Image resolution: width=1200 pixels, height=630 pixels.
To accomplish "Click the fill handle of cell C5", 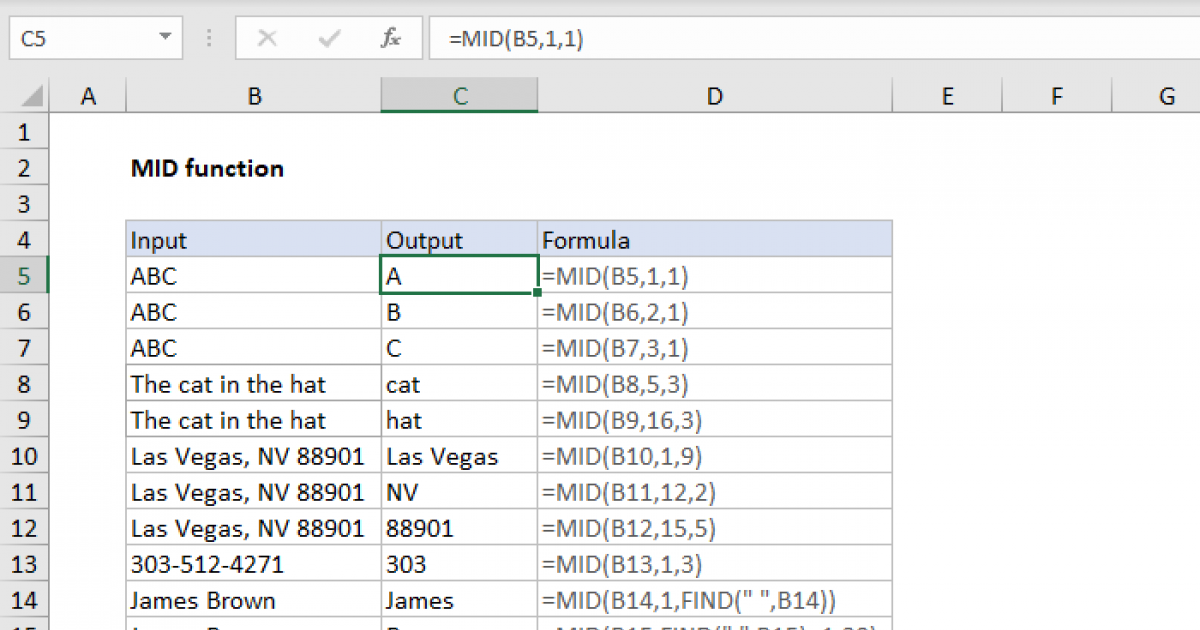I will tap(538, 293).
